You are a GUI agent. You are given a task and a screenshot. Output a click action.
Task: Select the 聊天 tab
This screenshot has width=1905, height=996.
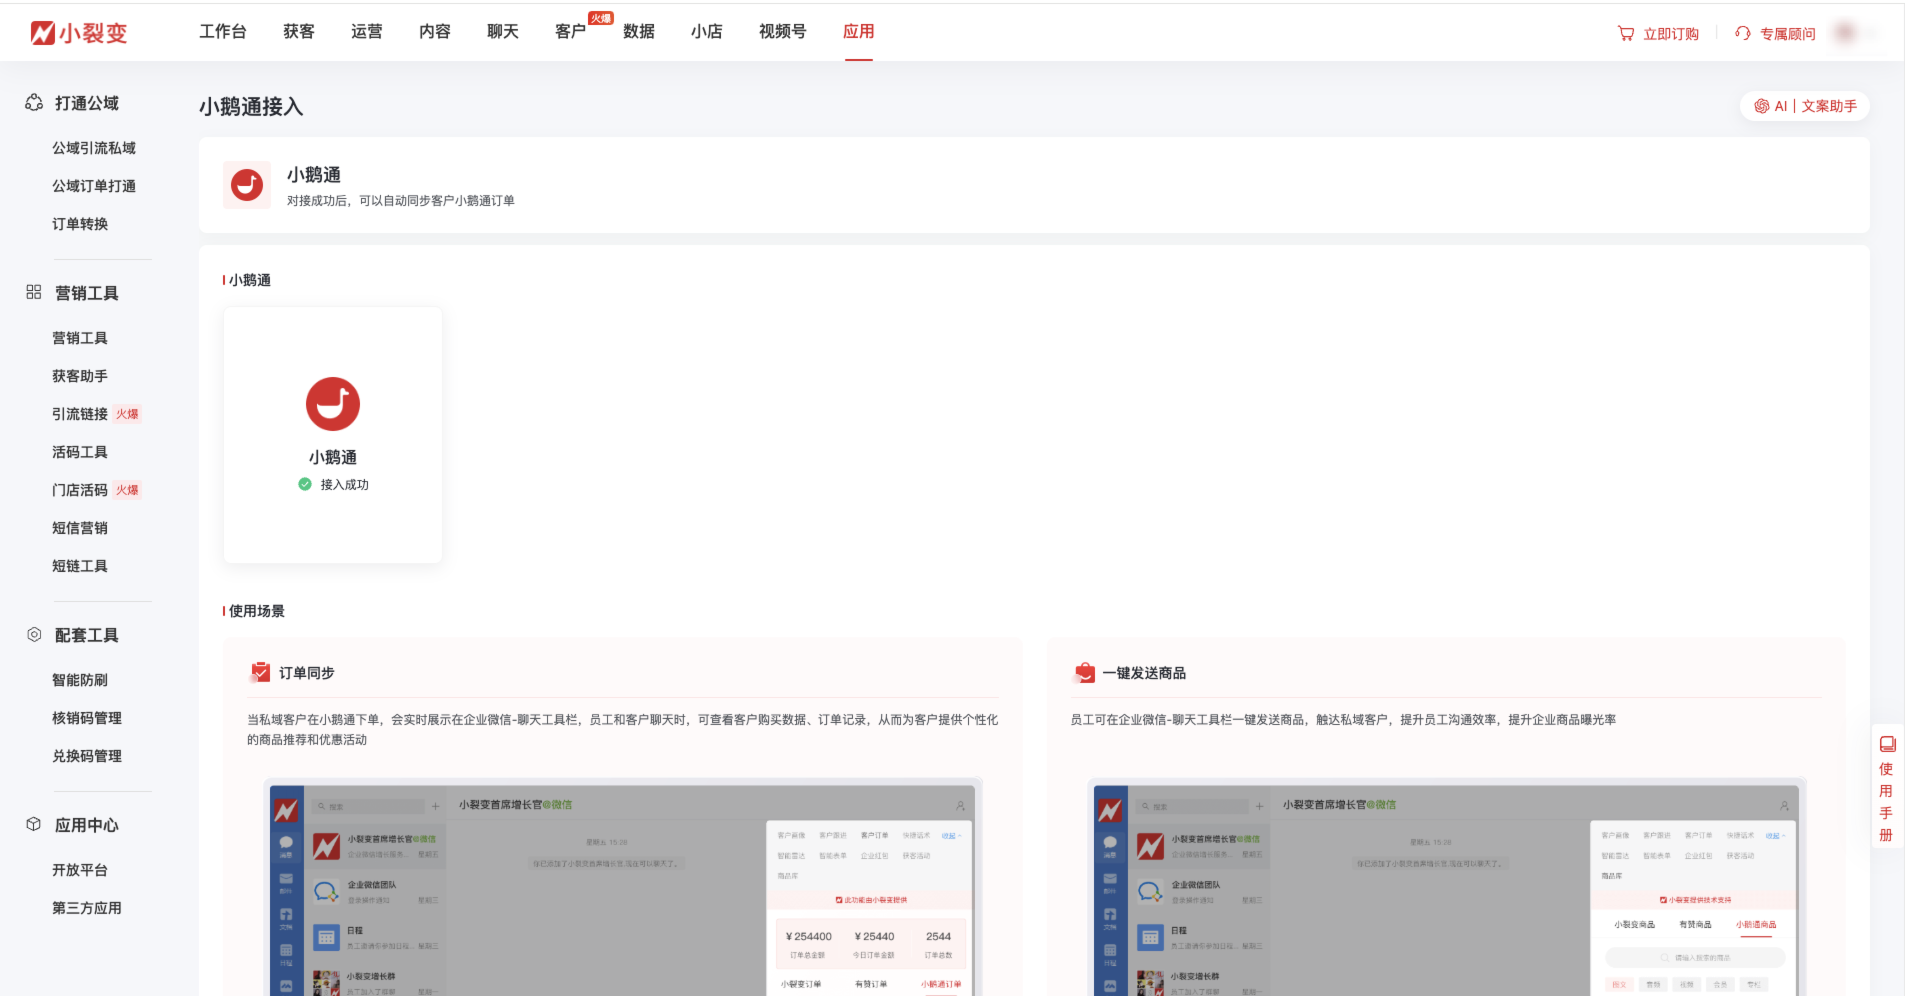click(x=503, y=32)
